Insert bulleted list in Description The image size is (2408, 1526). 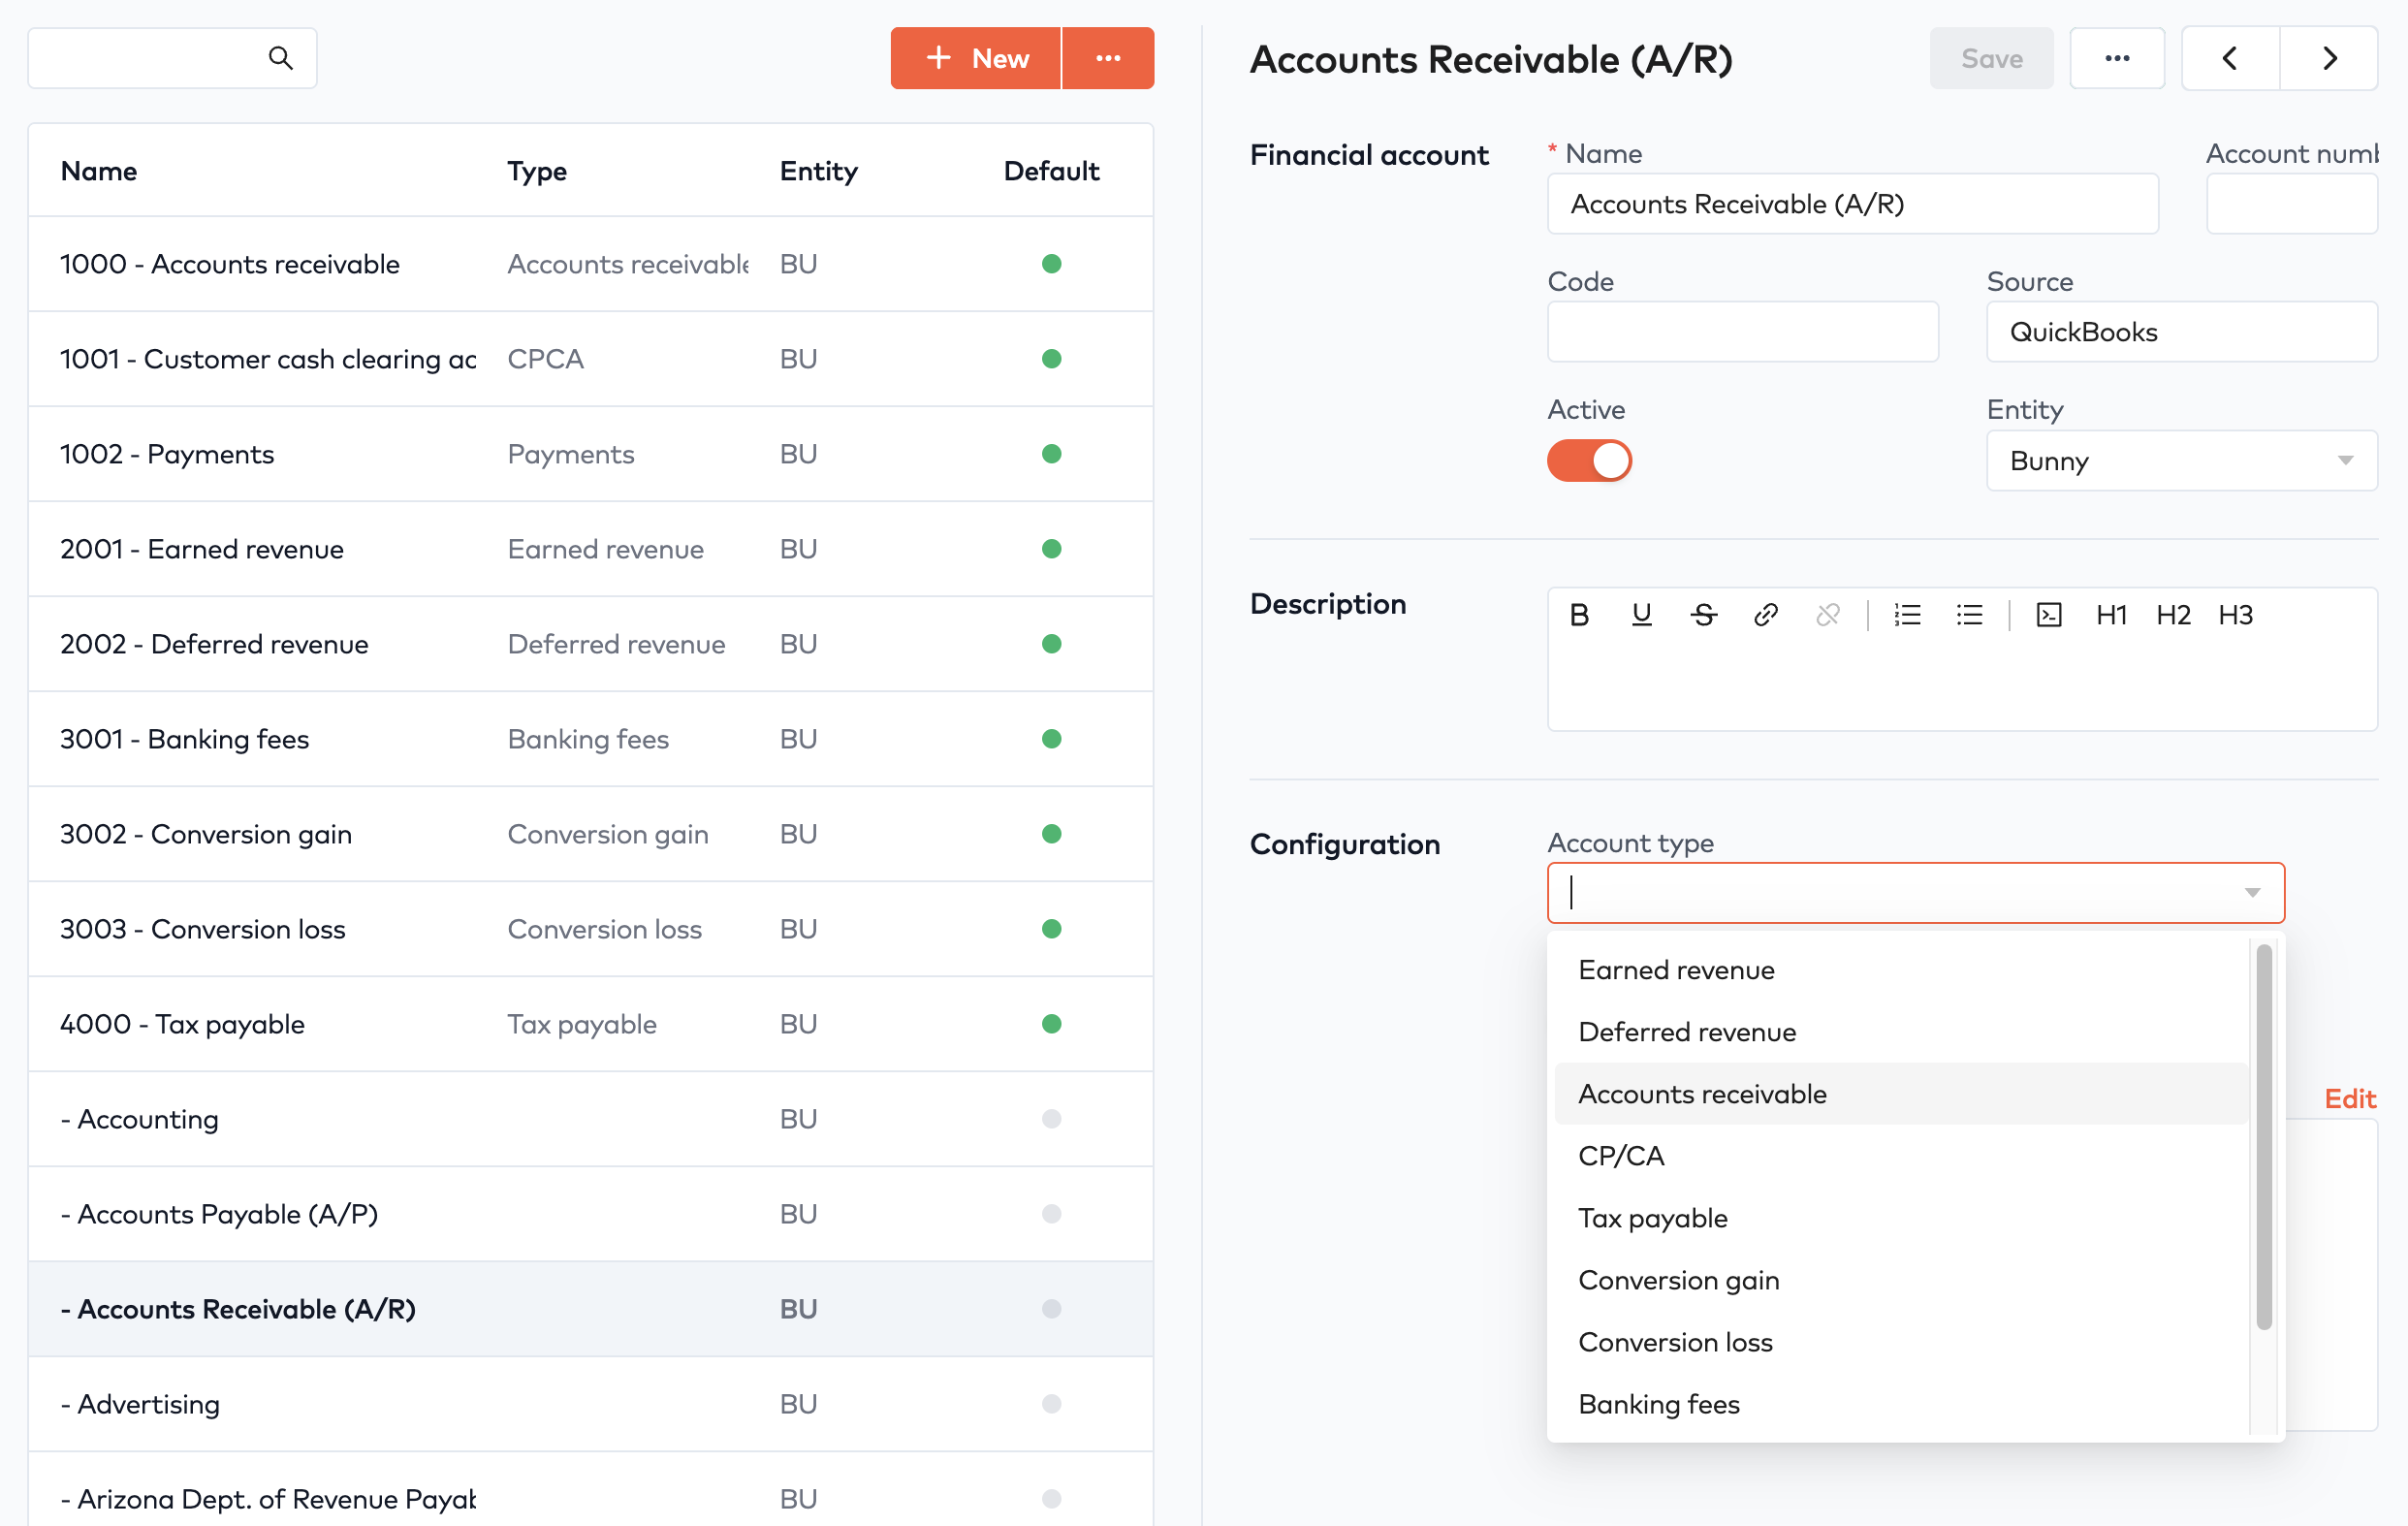pos(1969,615)
